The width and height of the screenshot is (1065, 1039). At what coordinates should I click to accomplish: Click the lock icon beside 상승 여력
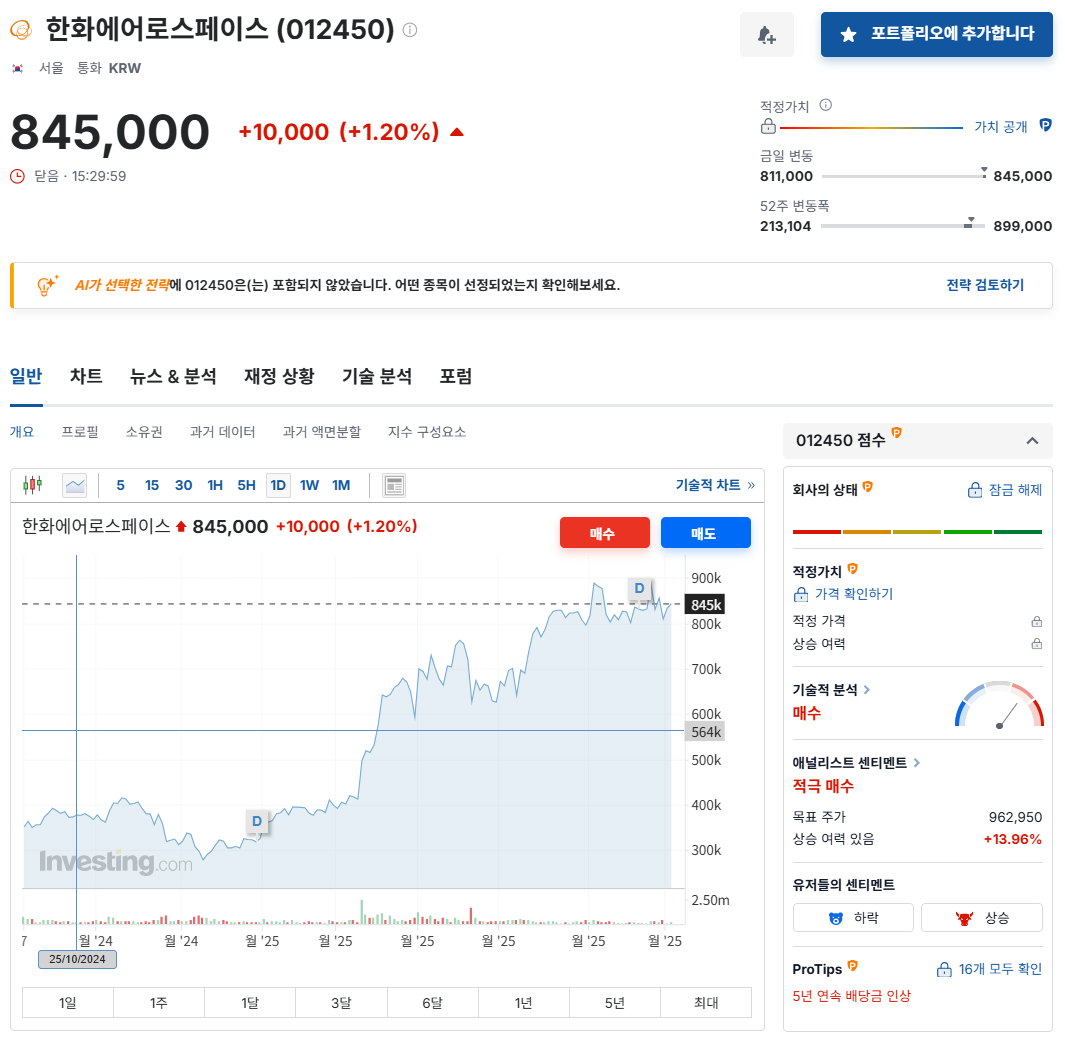click(x=1036, y=643)
